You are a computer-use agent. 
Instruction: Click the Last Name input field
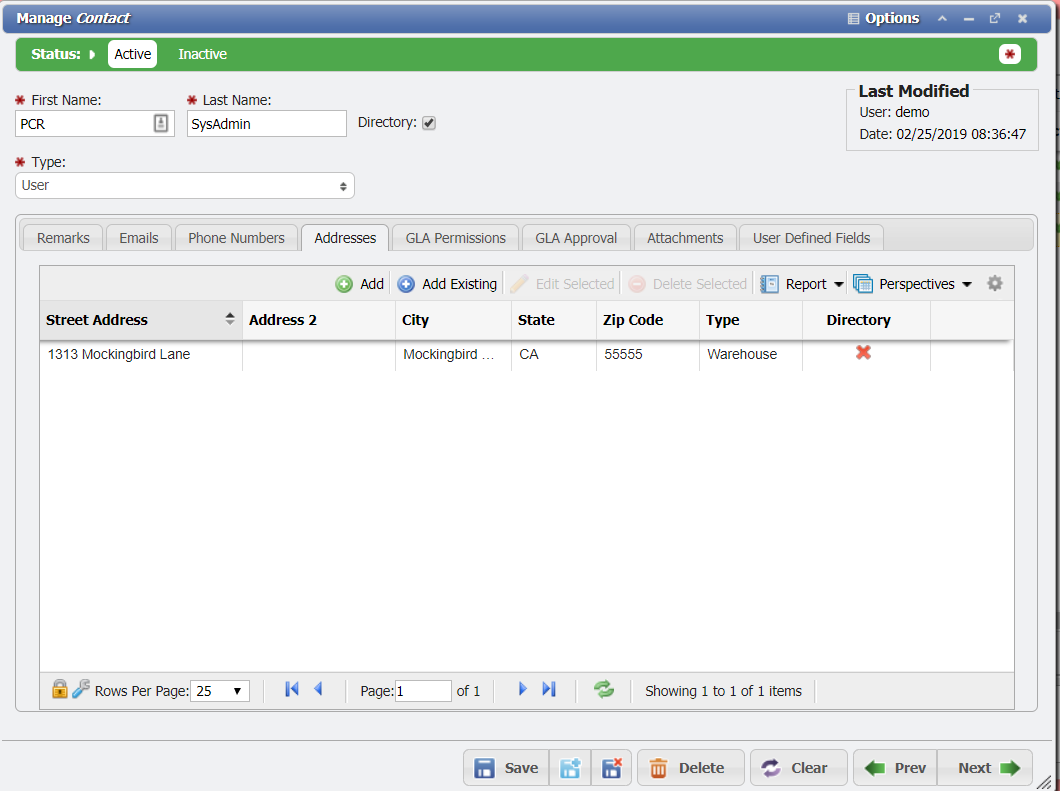pos(266,124)
